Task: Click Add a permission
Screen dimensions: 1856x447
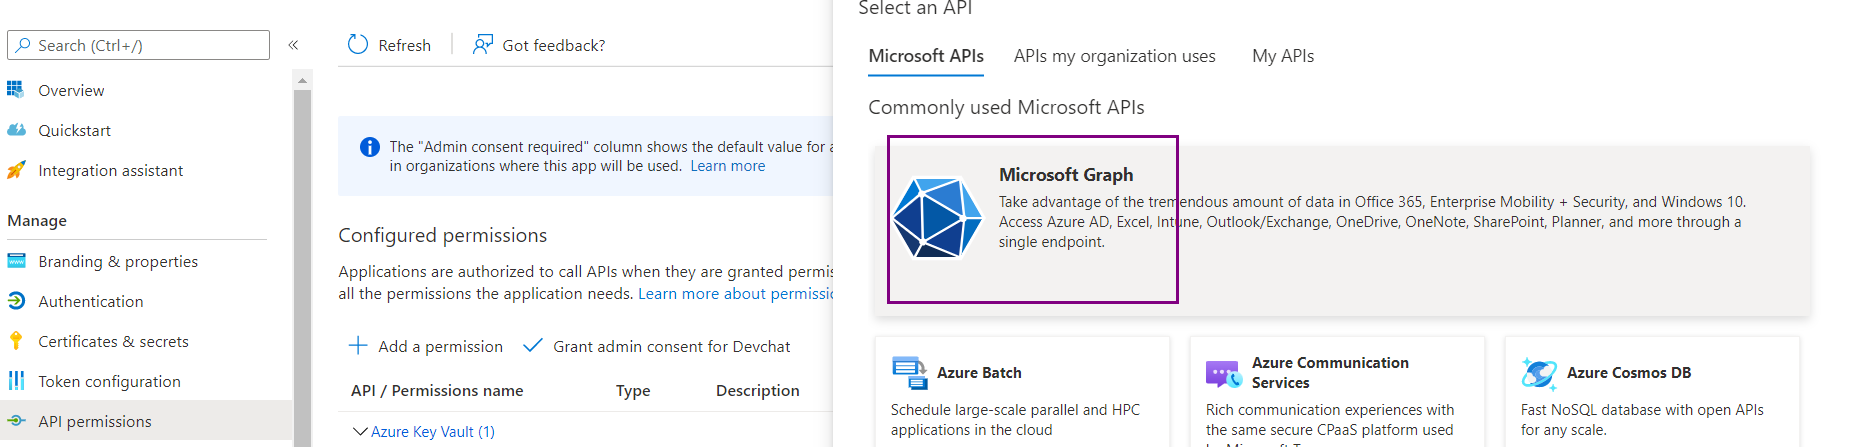Action: pyautogui.click(x=426, y=346)
